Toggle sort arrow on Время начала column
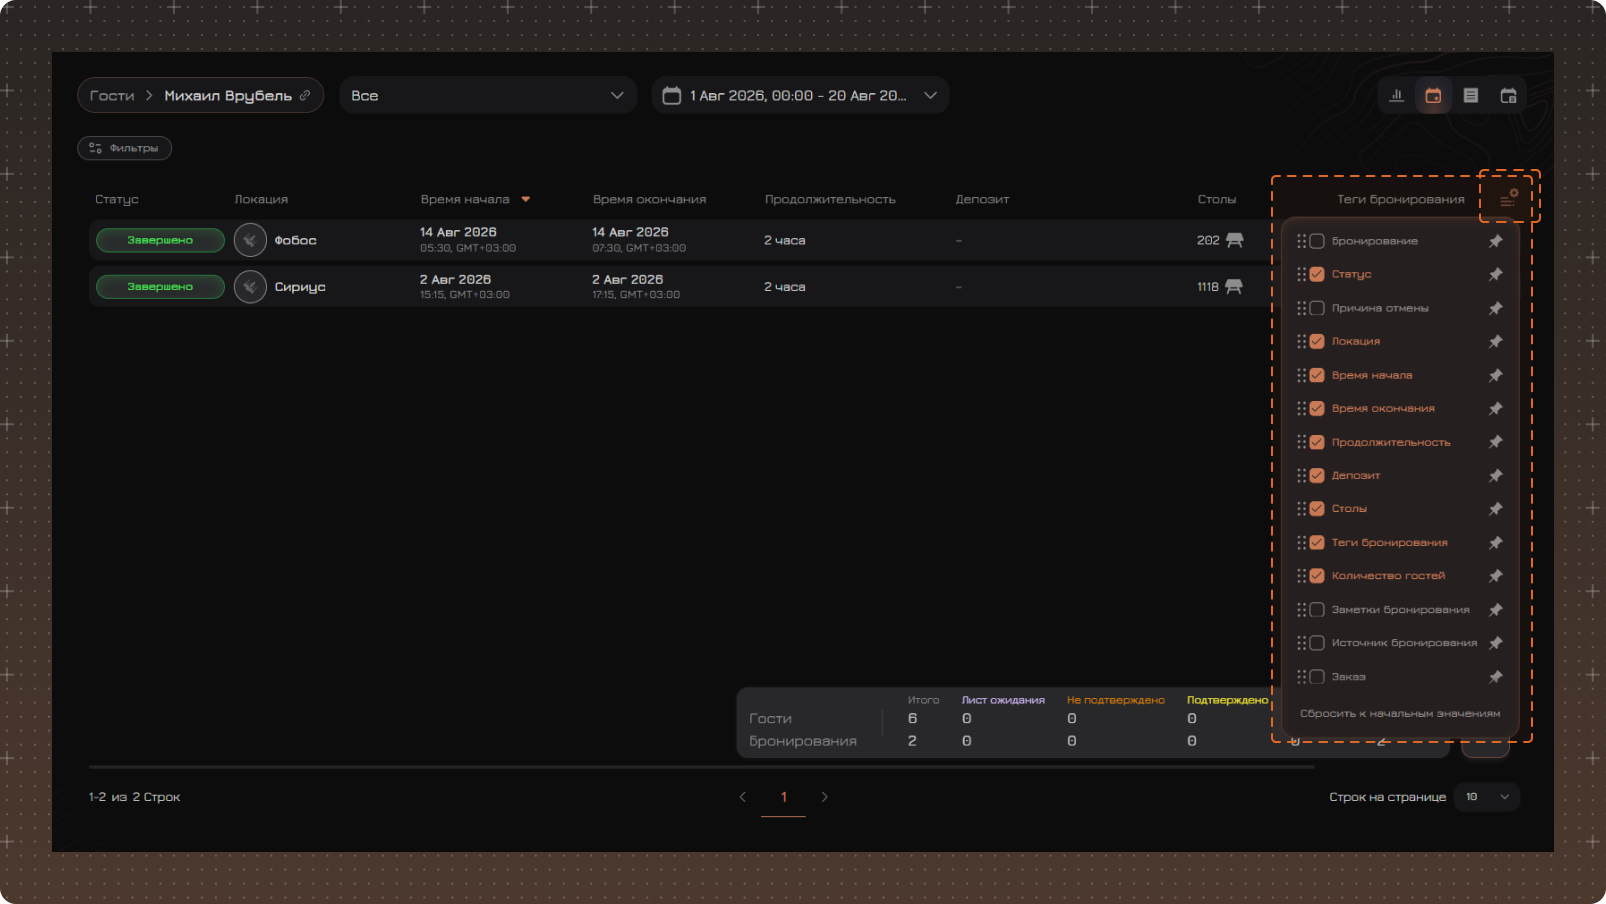The image size is (1606, 904). 526,200
